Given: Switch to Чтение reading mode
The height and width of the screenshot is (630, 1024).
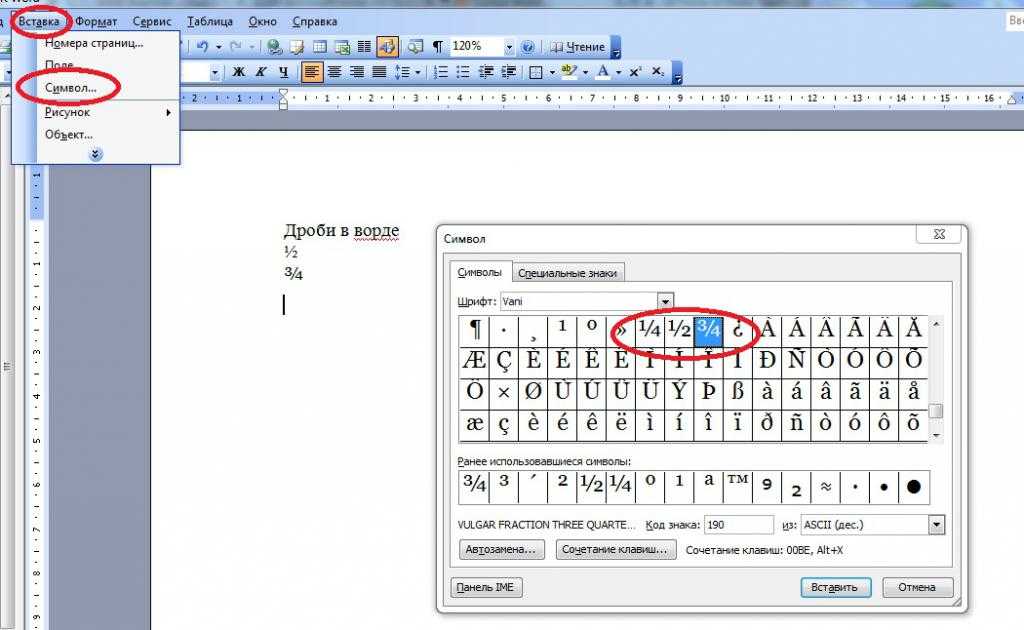Looking at the screenshot, I should click(x=578, y=46).
